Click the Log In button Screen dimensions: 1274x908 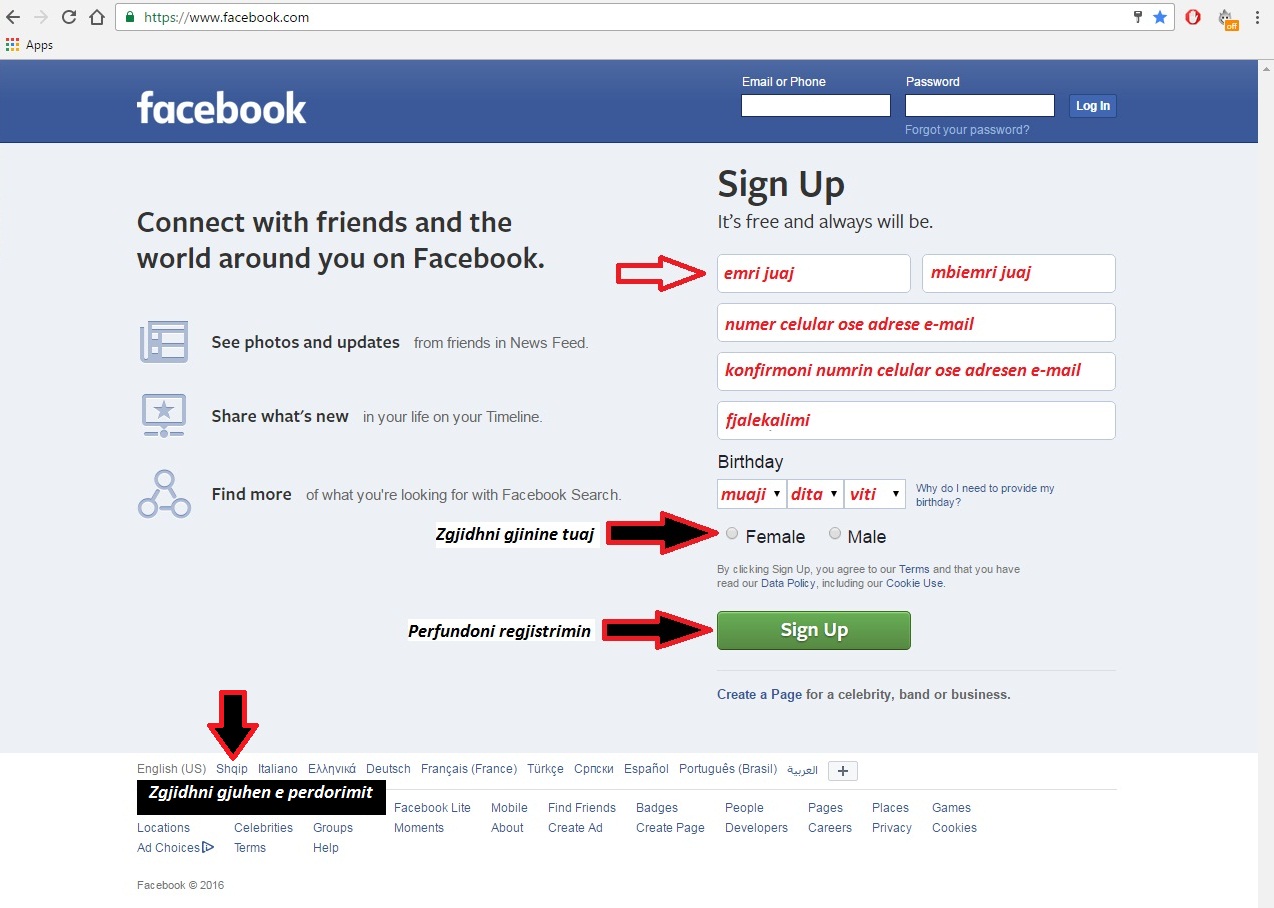click(1092, 106)
